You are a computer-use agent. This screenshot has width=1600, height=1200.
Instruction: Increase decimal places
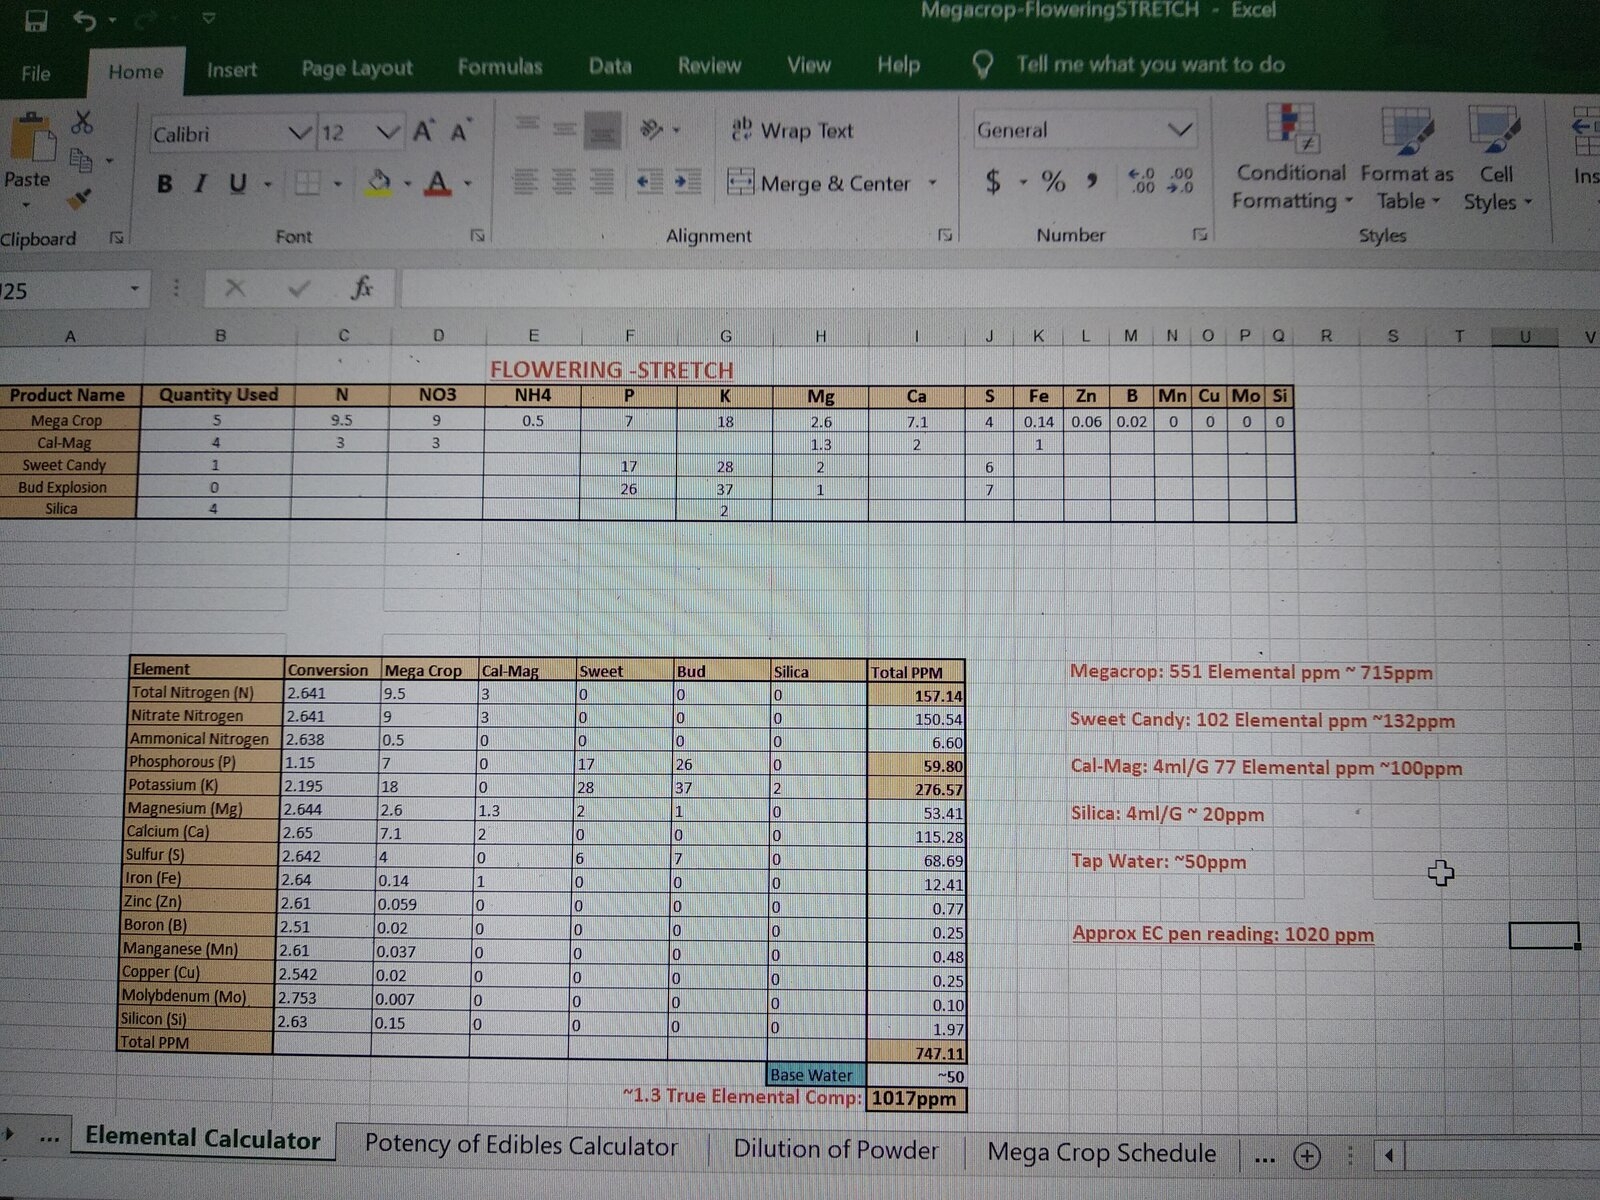coord(1141,181)
